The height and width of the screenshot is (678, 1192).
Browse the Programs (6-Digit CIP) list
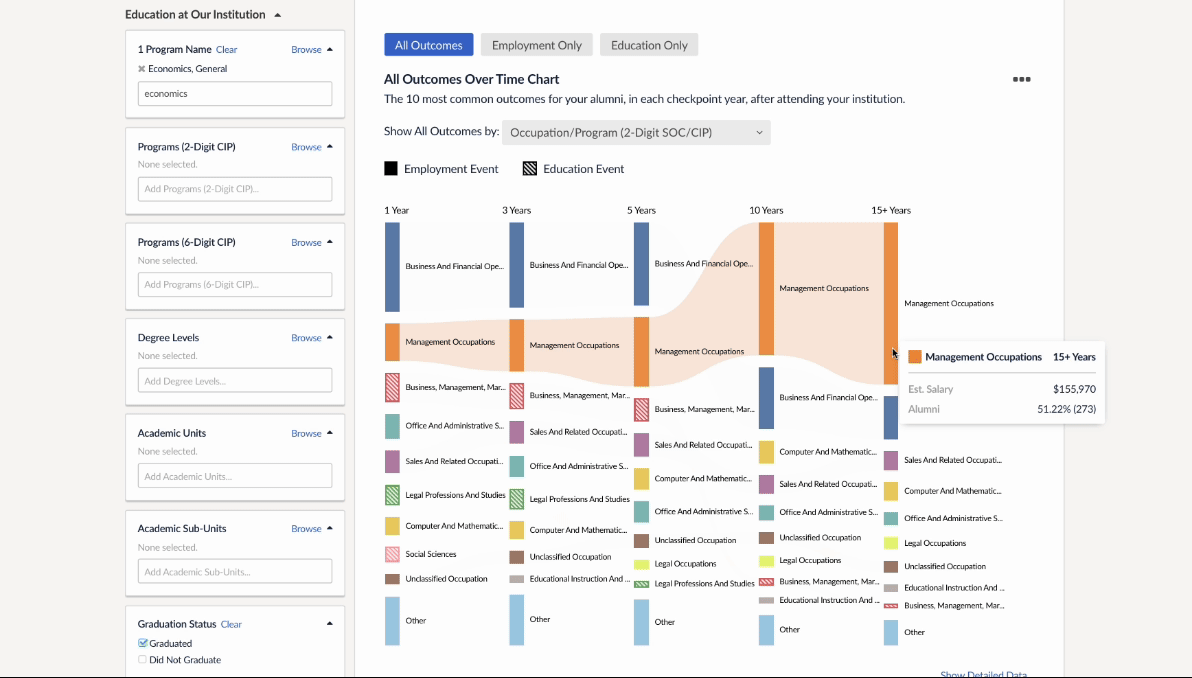pos(306,242)
